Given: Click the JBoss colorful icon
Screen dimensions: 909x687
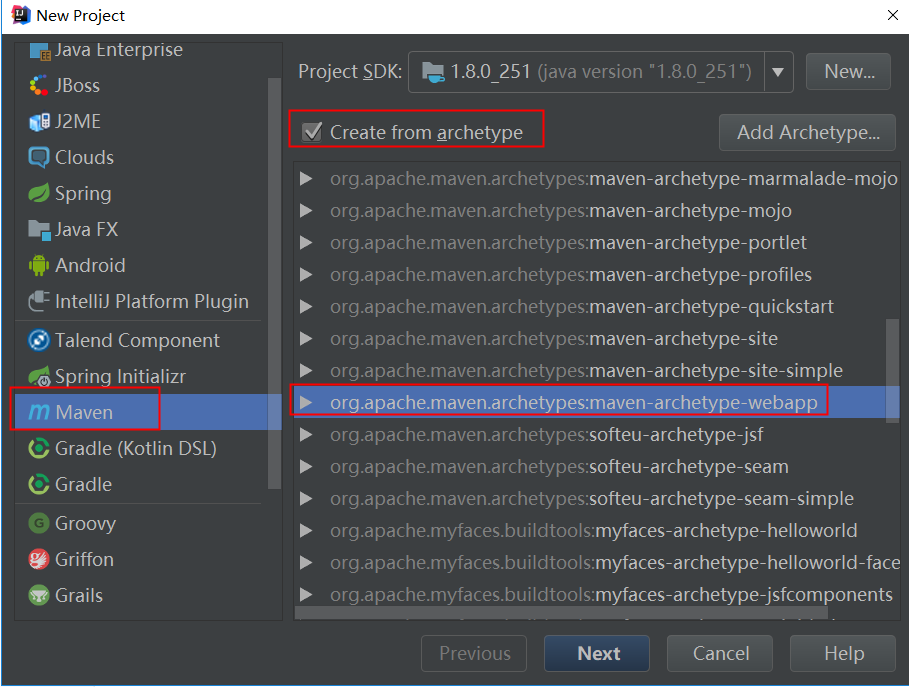Looking at the screenshot, I should [x=39, y=85].
